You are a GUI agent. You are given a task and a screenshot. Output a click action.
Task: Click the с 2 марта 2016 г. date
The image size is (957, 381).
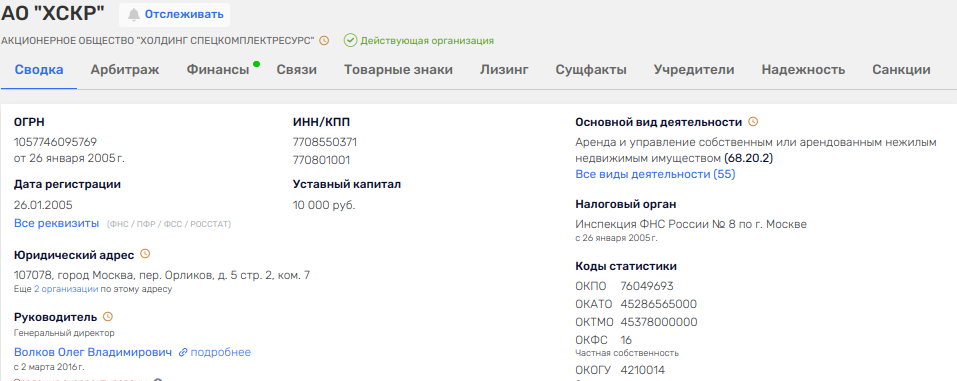click(49, 367)
